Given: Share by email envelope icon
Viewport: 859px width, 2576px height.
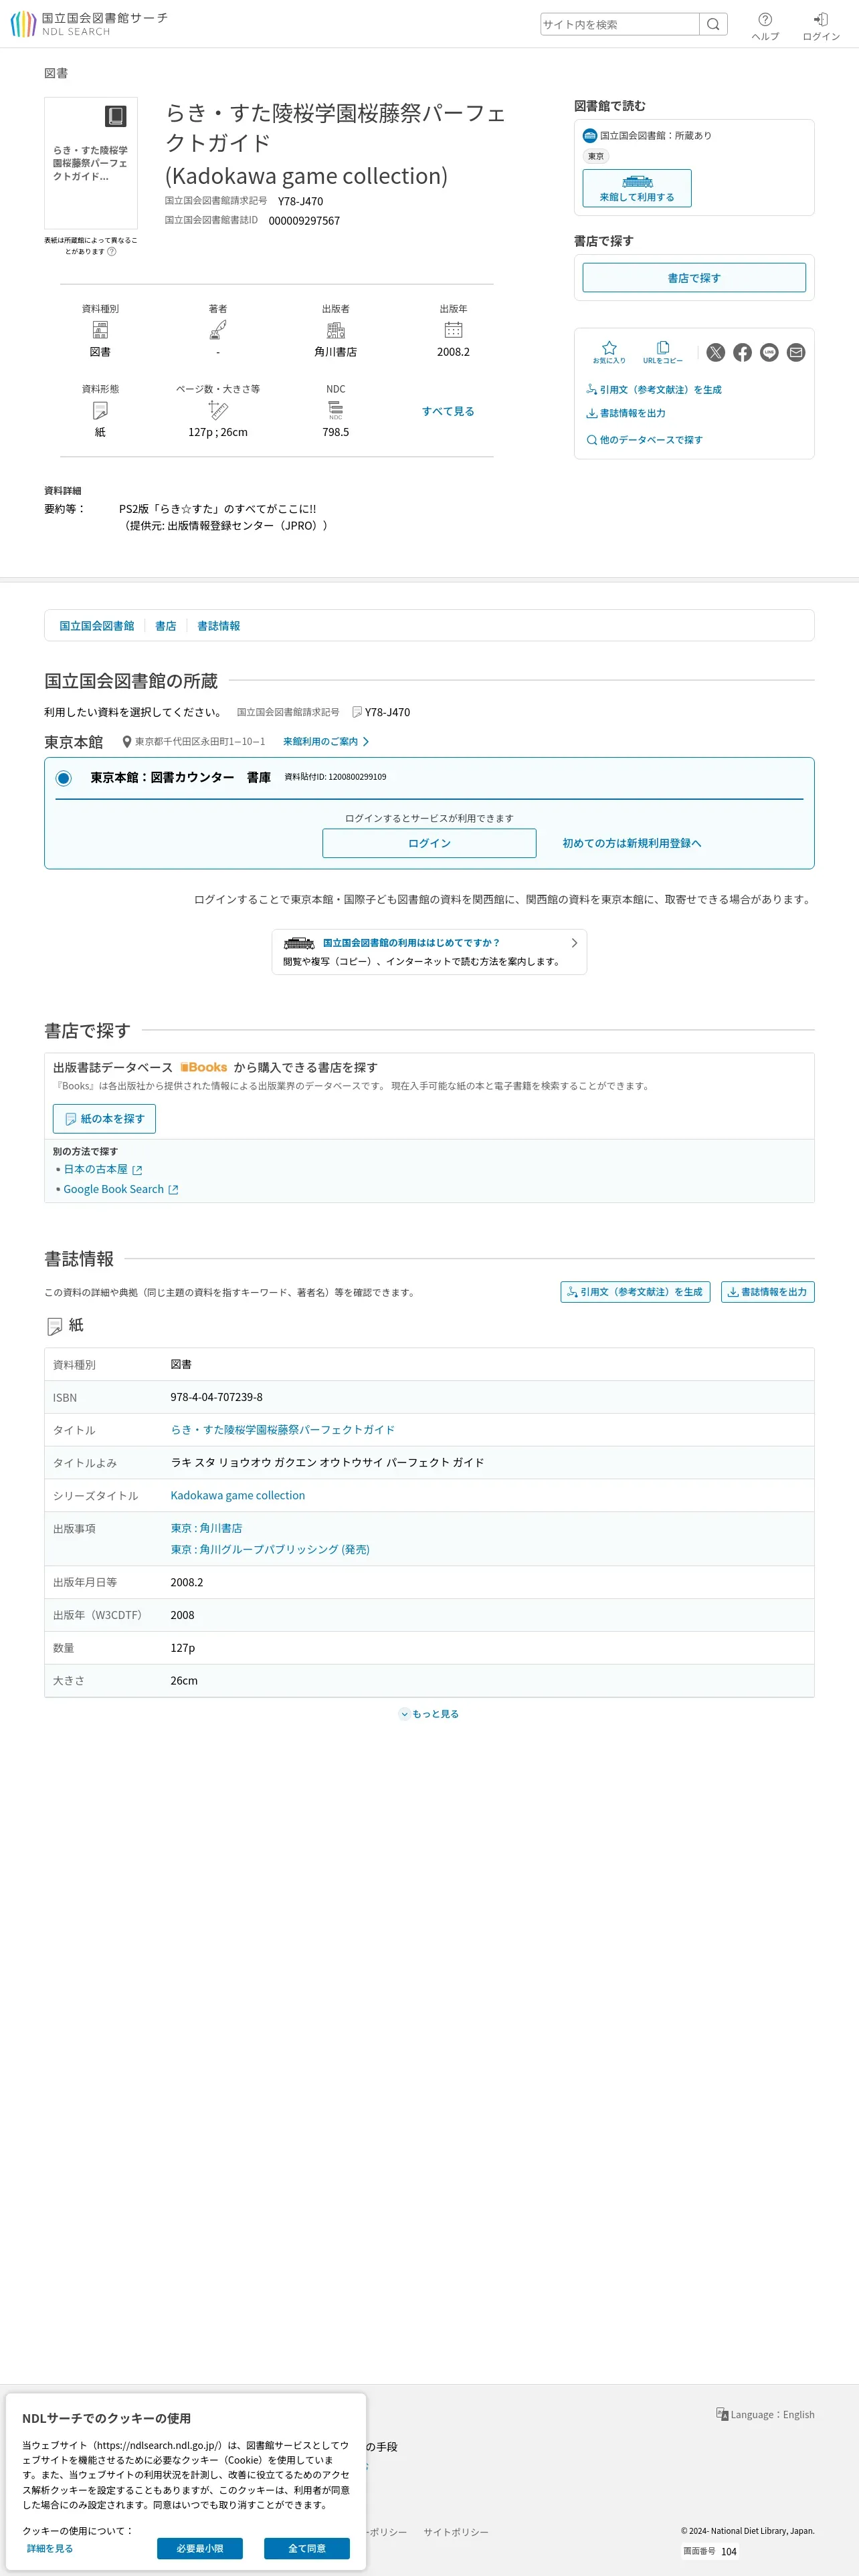Looking at the screenshot, I should coord(796,352).
